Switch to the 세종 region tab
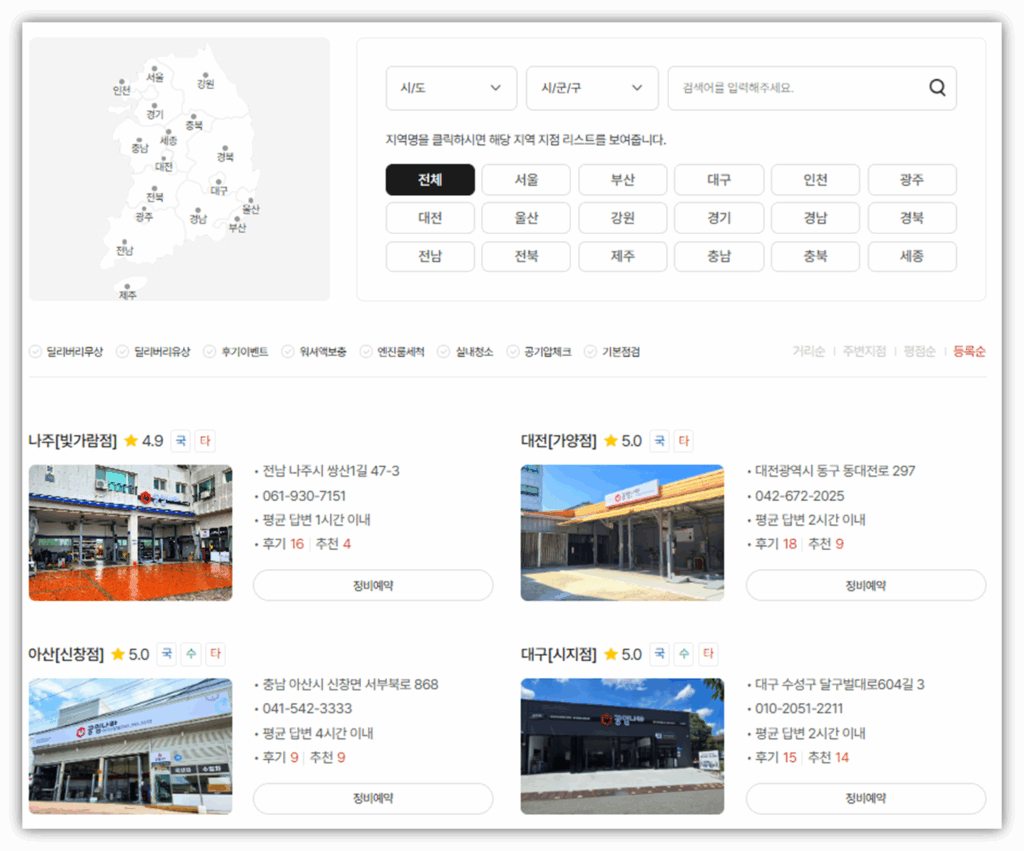Image resolution: width=1024 pixels, height=851 pixels. point(912,256)
